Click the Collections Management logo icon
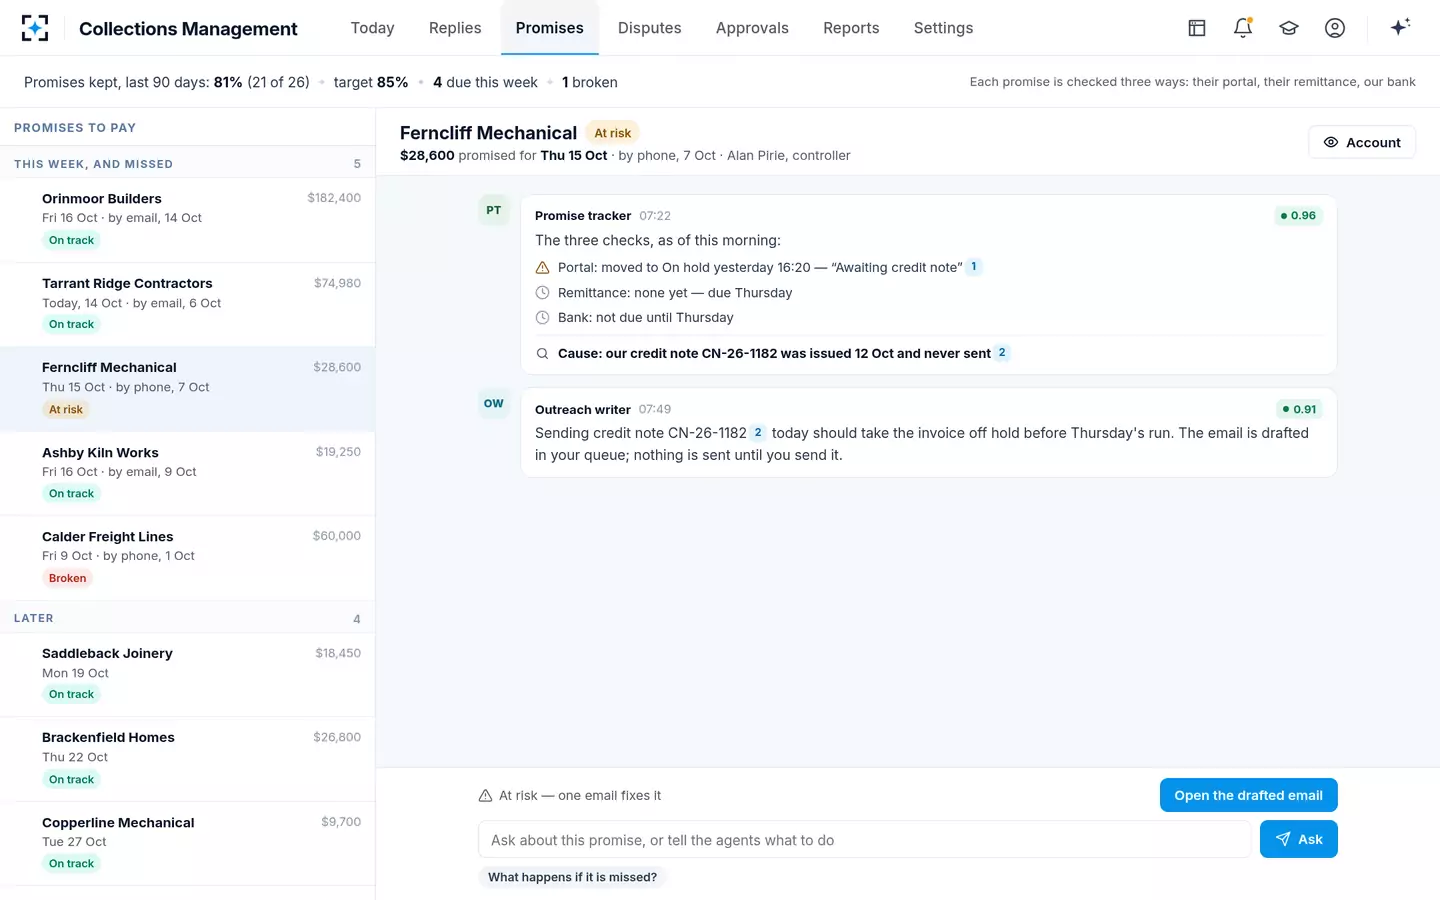This screenshot has height=900, width=1440. [35, 28]
